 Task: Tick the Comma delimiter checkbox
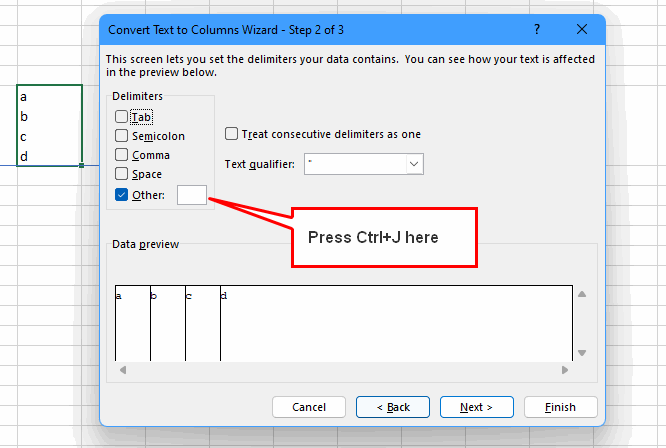pos(121,155)
